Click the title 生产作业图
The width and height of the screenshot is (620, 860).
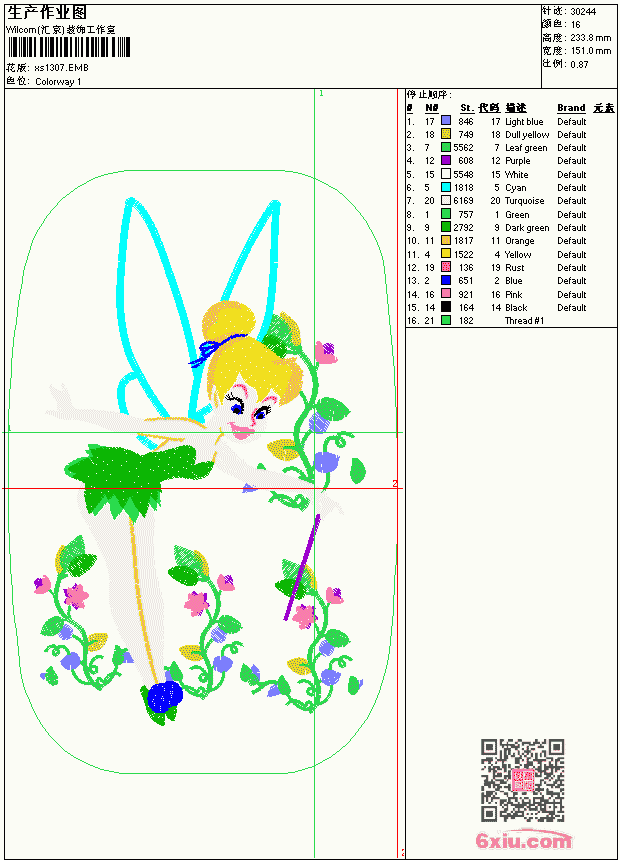(47, 13)
